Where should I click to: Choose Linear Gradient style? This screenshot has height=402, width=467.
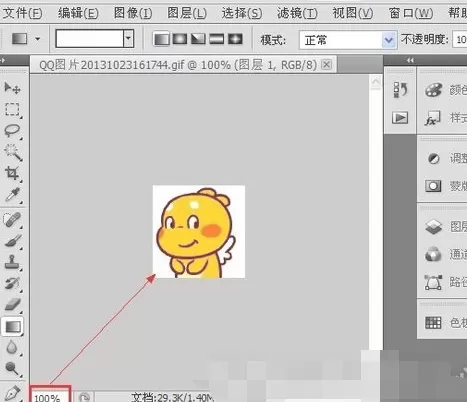tap(161, 39)
